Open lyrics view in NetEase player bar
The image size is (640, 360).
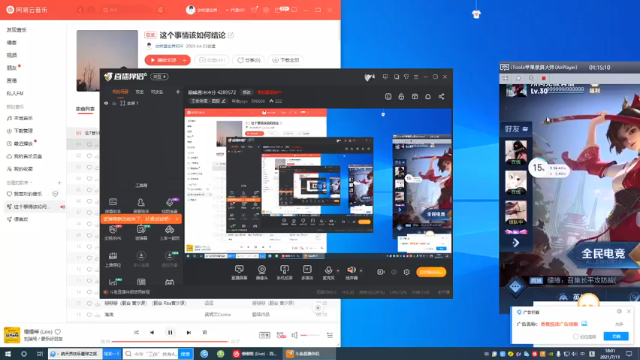tap(205, 333)
